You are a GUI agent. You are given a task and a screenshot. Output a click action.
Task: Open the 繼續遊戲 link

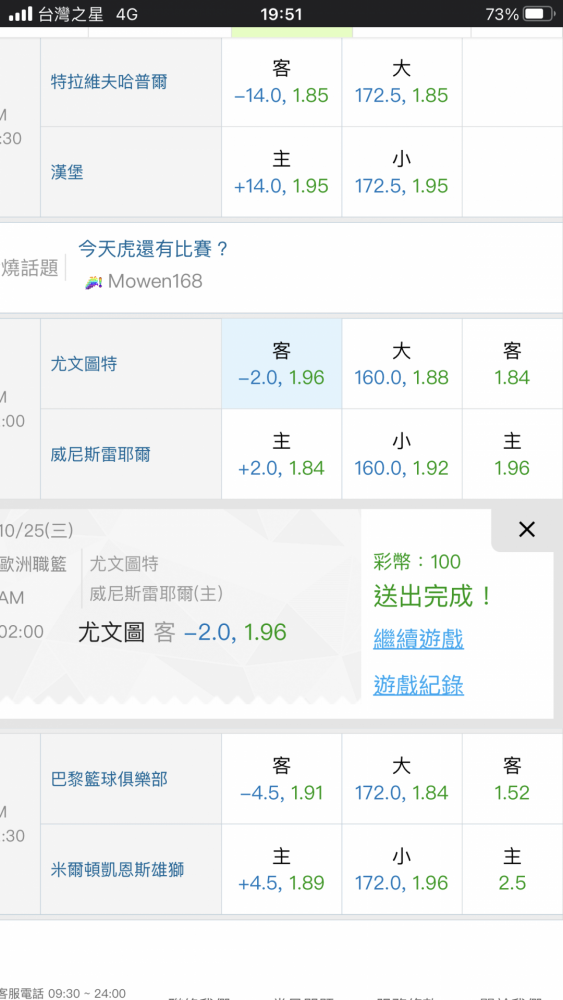tap(418, 639)
